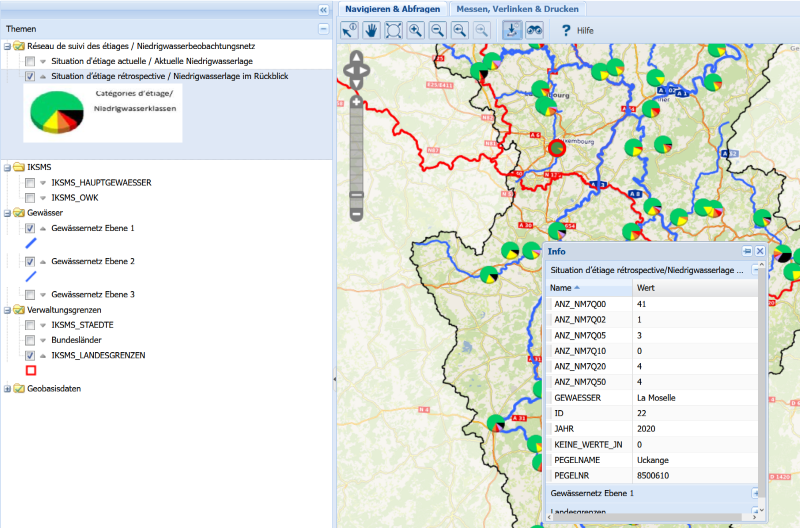This screenshot has height=528, width=800.
Task: Click the map zoom slider plus button
Action: click(356, 102)
